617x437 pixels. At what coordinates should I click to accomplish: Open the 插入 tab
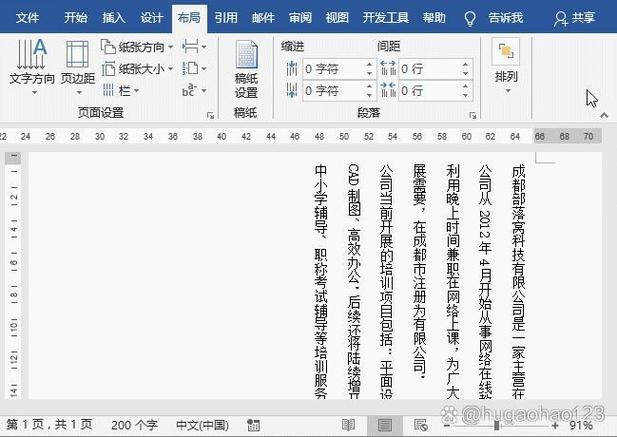[114, 18]
